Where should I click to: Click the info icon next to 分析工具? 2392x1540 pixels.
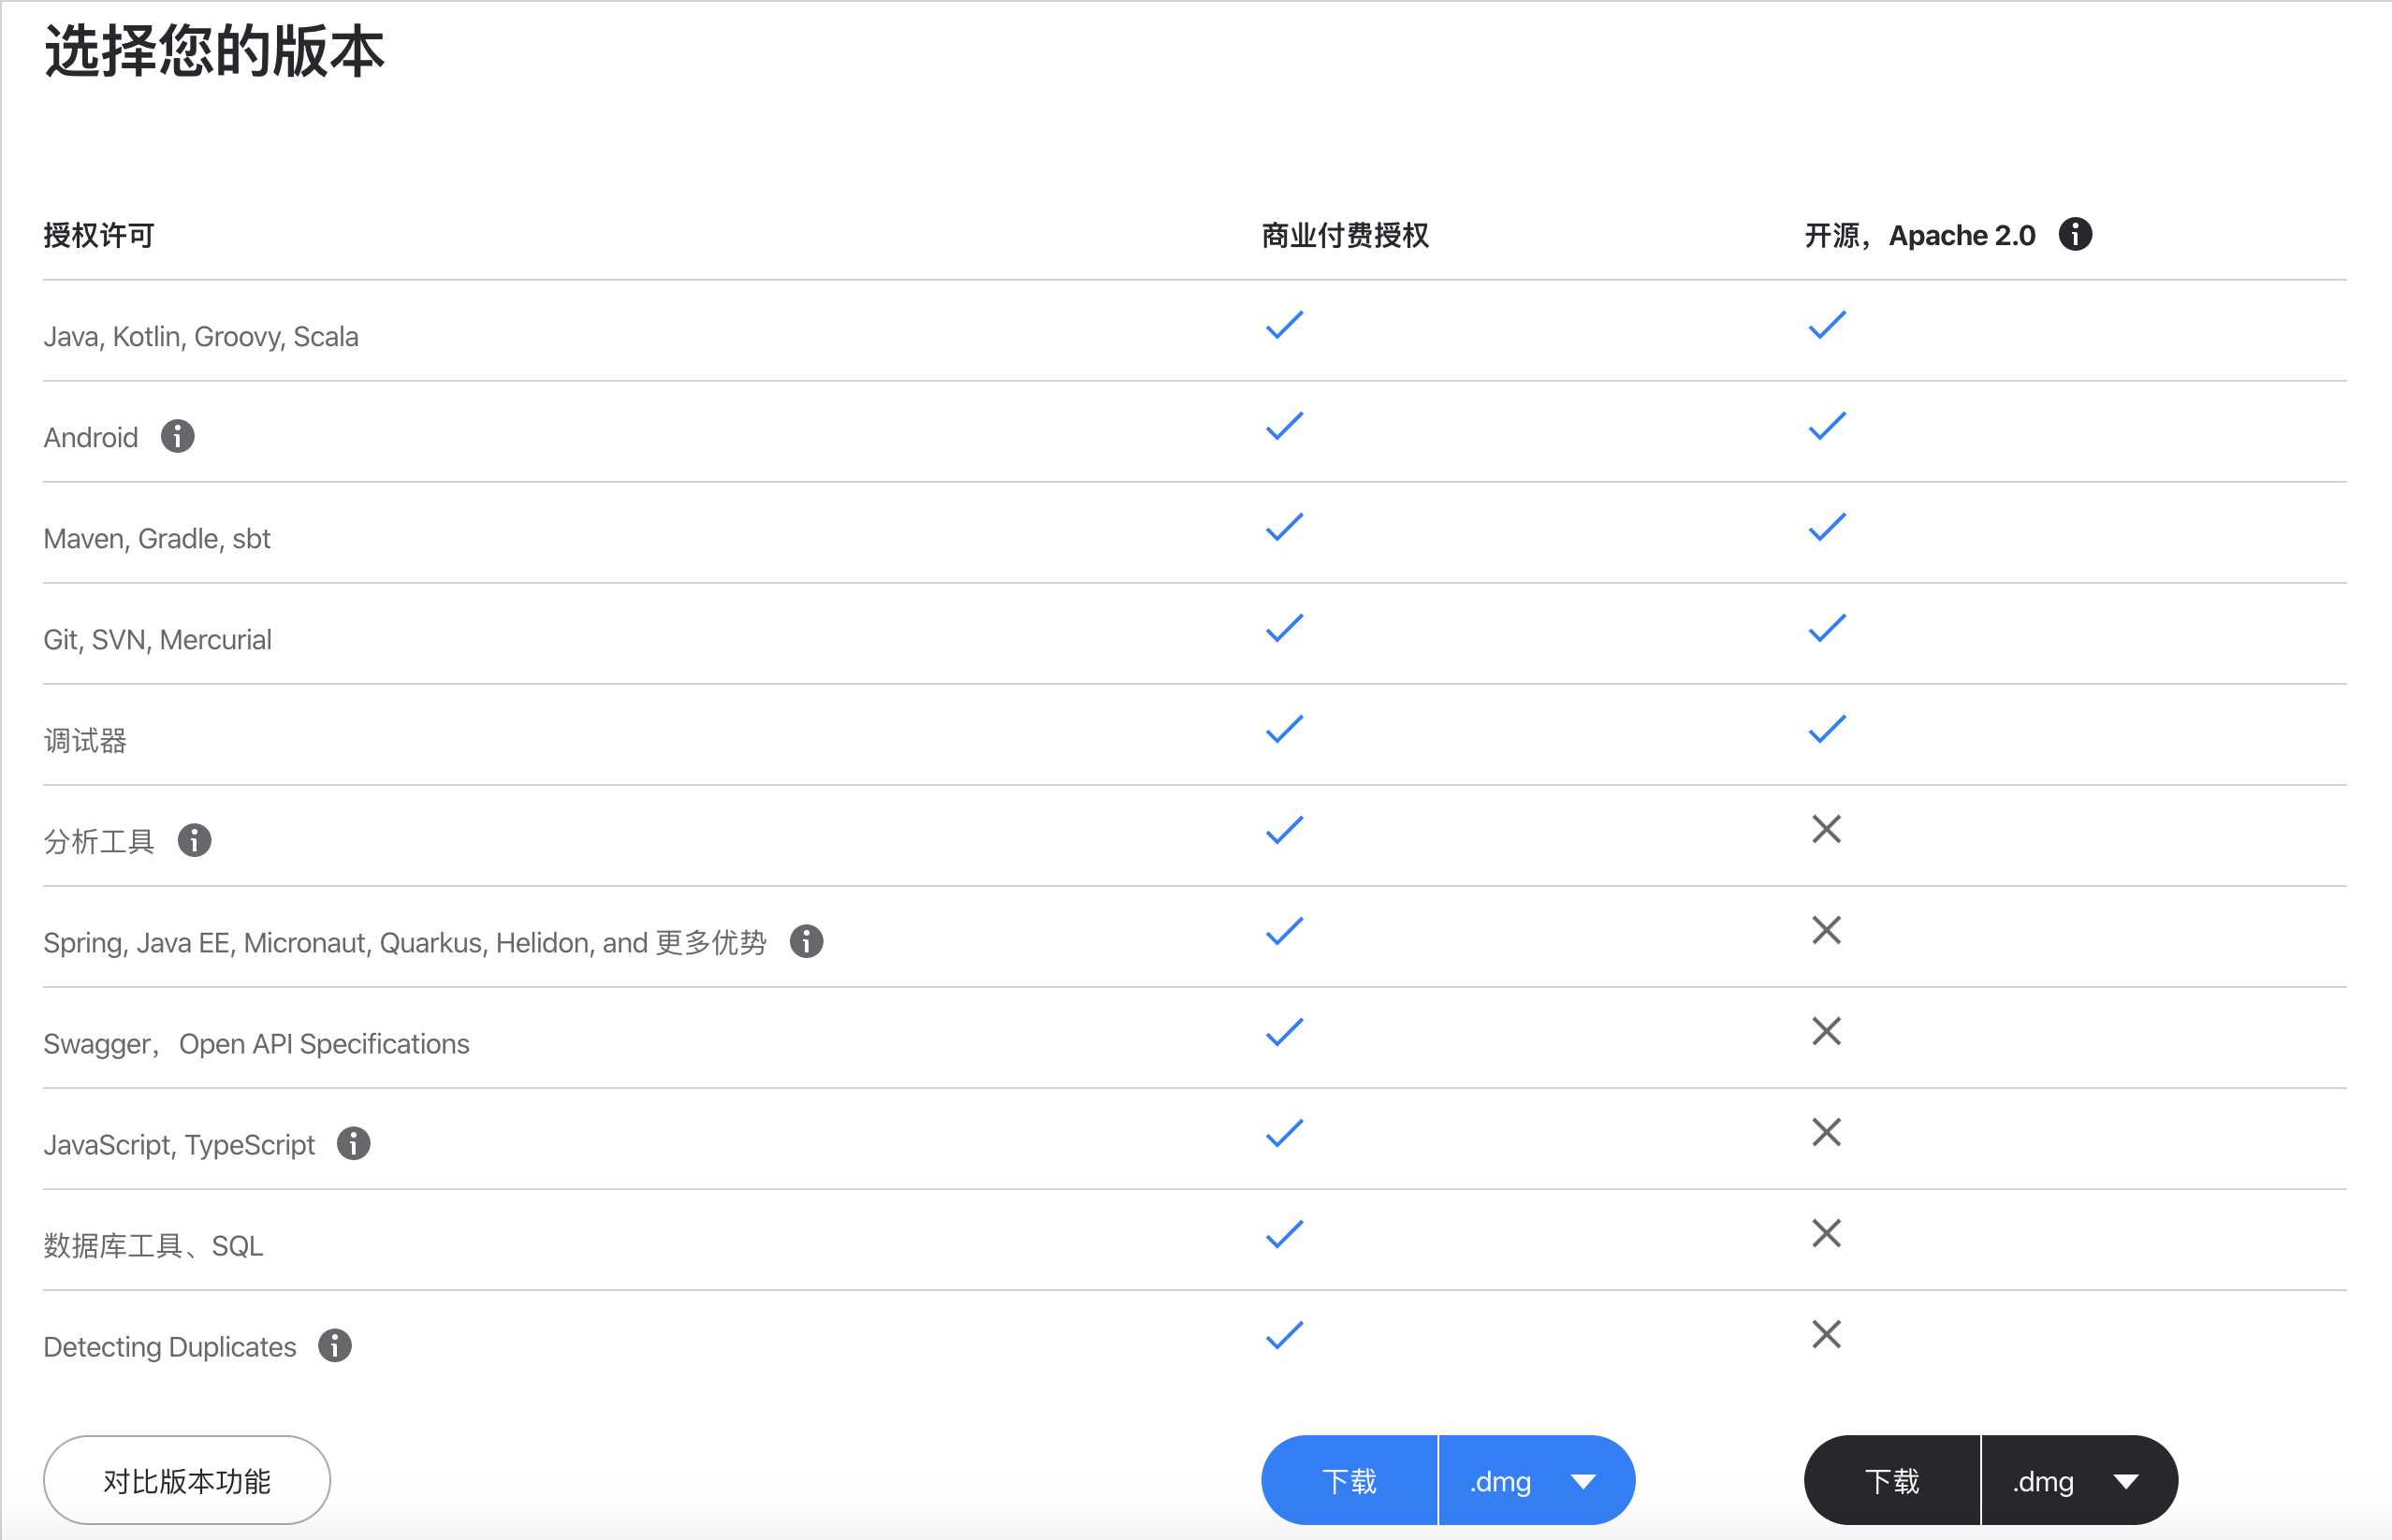tap(194, 838)
